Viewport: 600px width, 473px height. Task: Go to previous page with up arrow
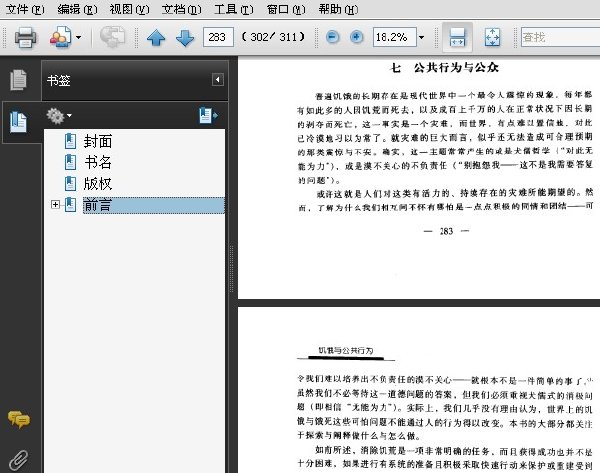[156, 38]
